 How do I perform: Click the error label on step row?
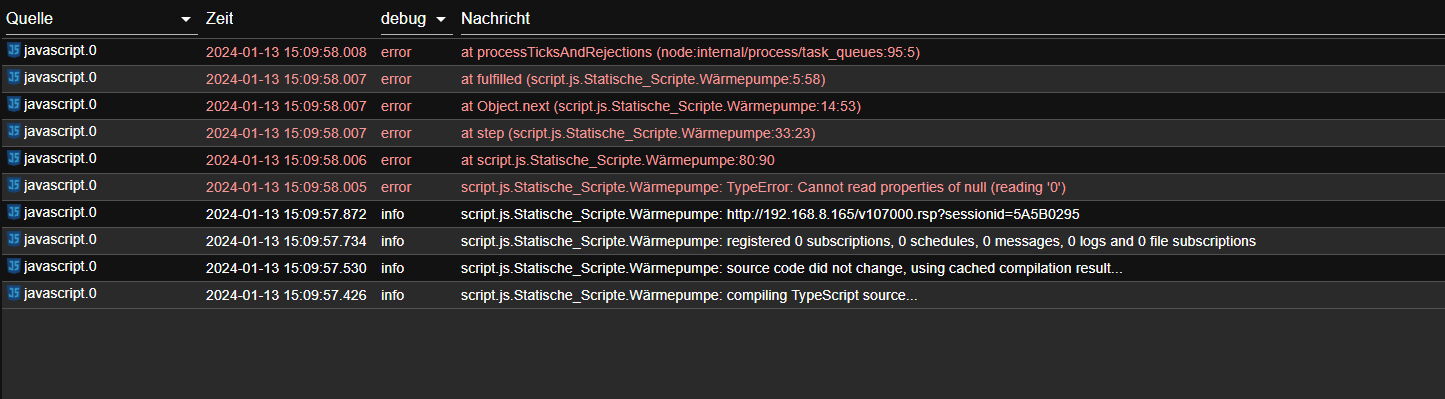coord(396,132)
